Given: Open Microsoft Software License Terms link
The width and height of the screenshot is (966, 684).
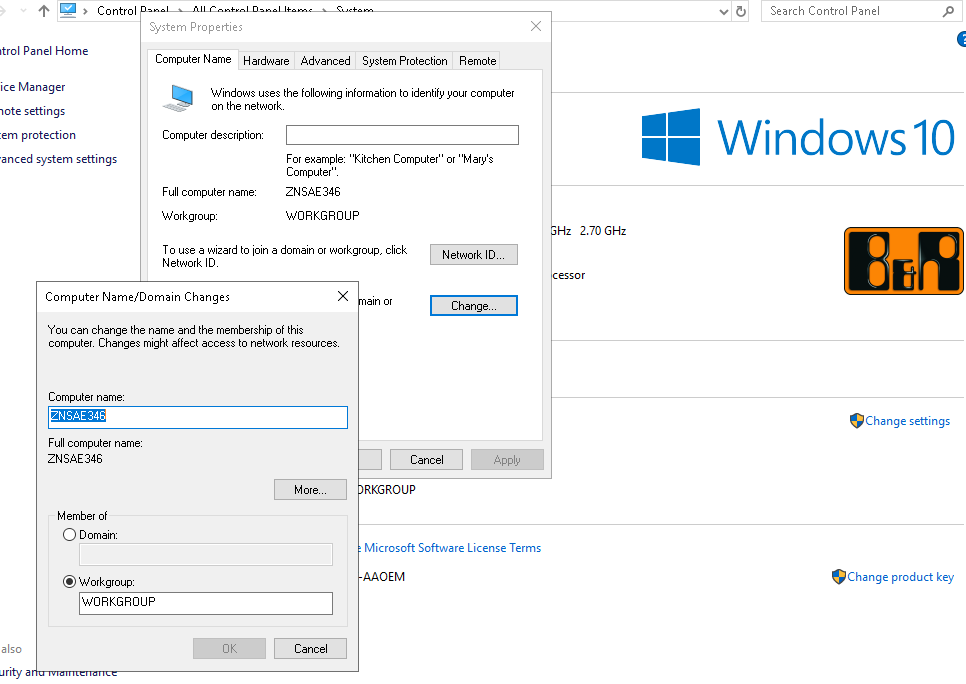Looking at the screenshot, I should 452,548.
